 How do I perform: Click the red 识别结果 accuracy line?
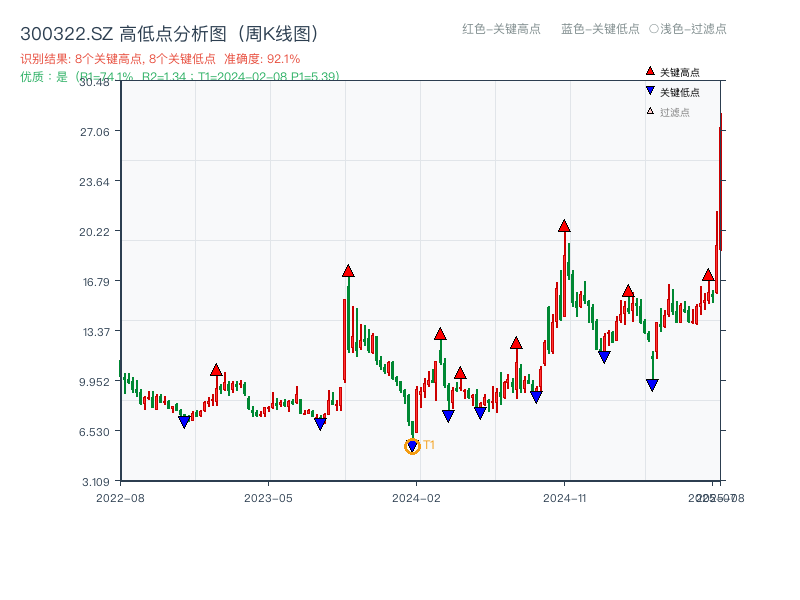click(x=160, y=59)
